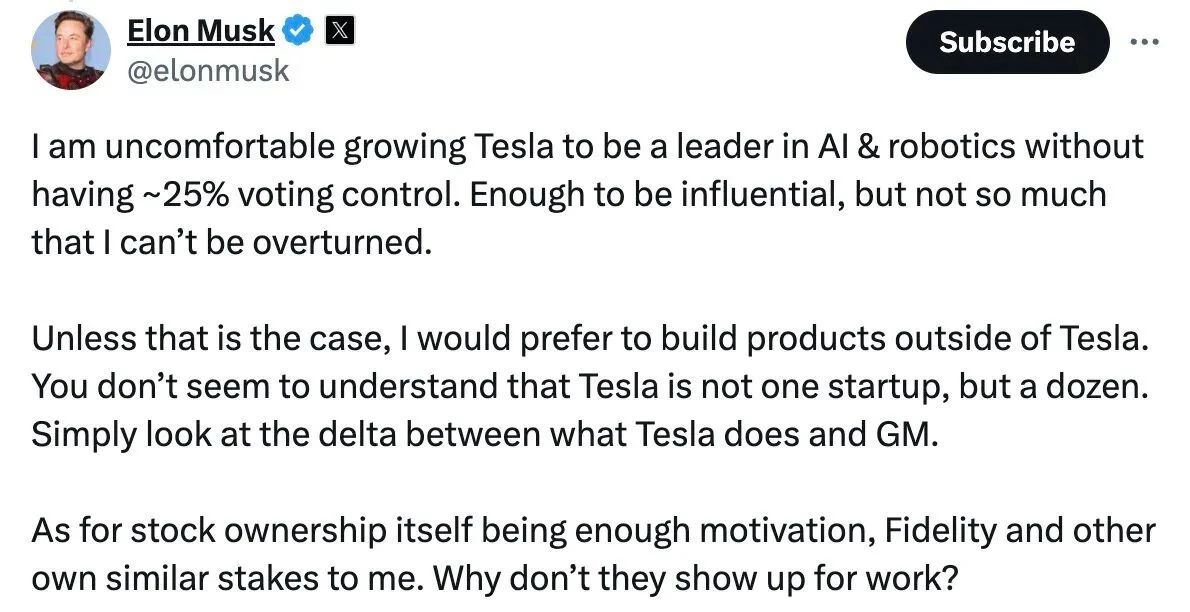The image size is (1190, 612).
Task: Select the "~25%" voting control text
Action: coord(186,194)
